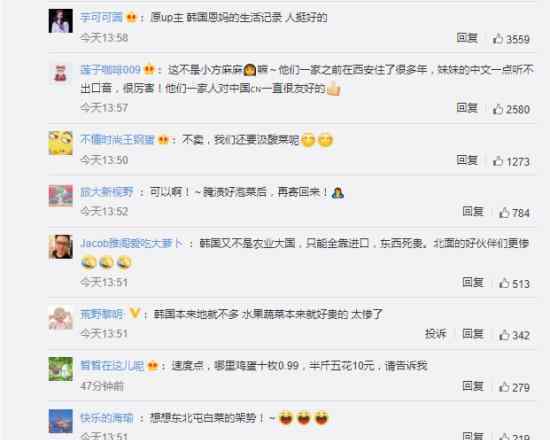Click the yellow V verified badge
Screen dimensions: 550x440
tap(135, 313)
